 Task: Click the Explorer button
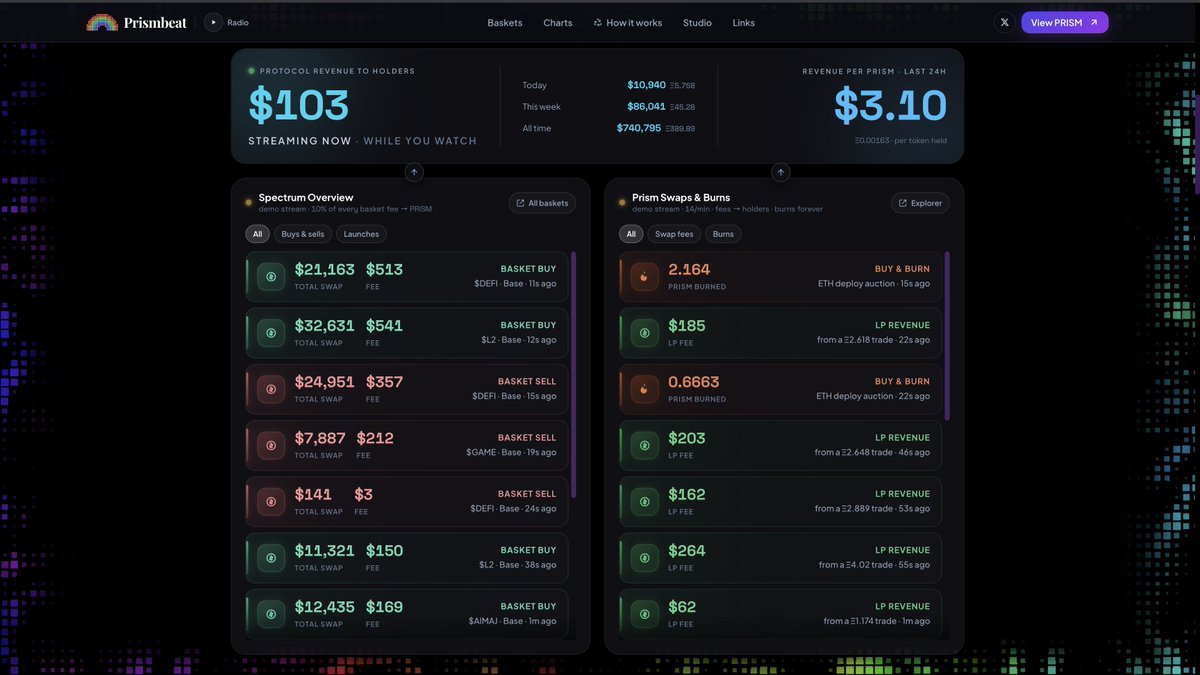tap(920, 203)
